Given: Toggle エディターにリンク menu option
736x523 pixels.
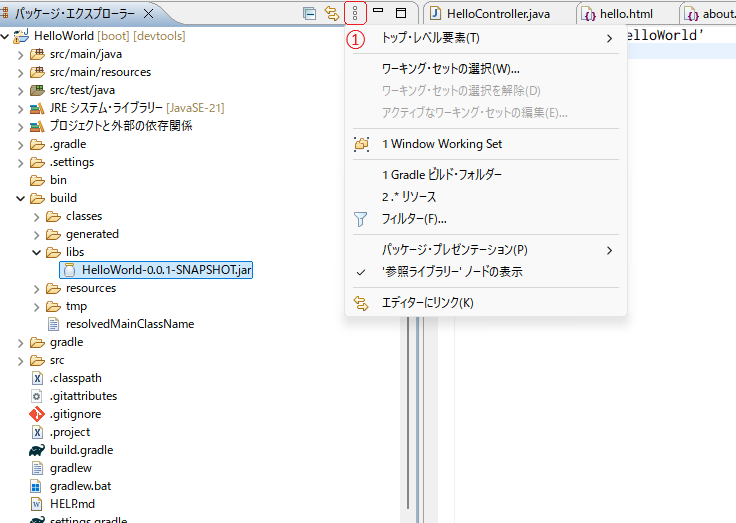Looking at the screenshot, I should [427, 303].
